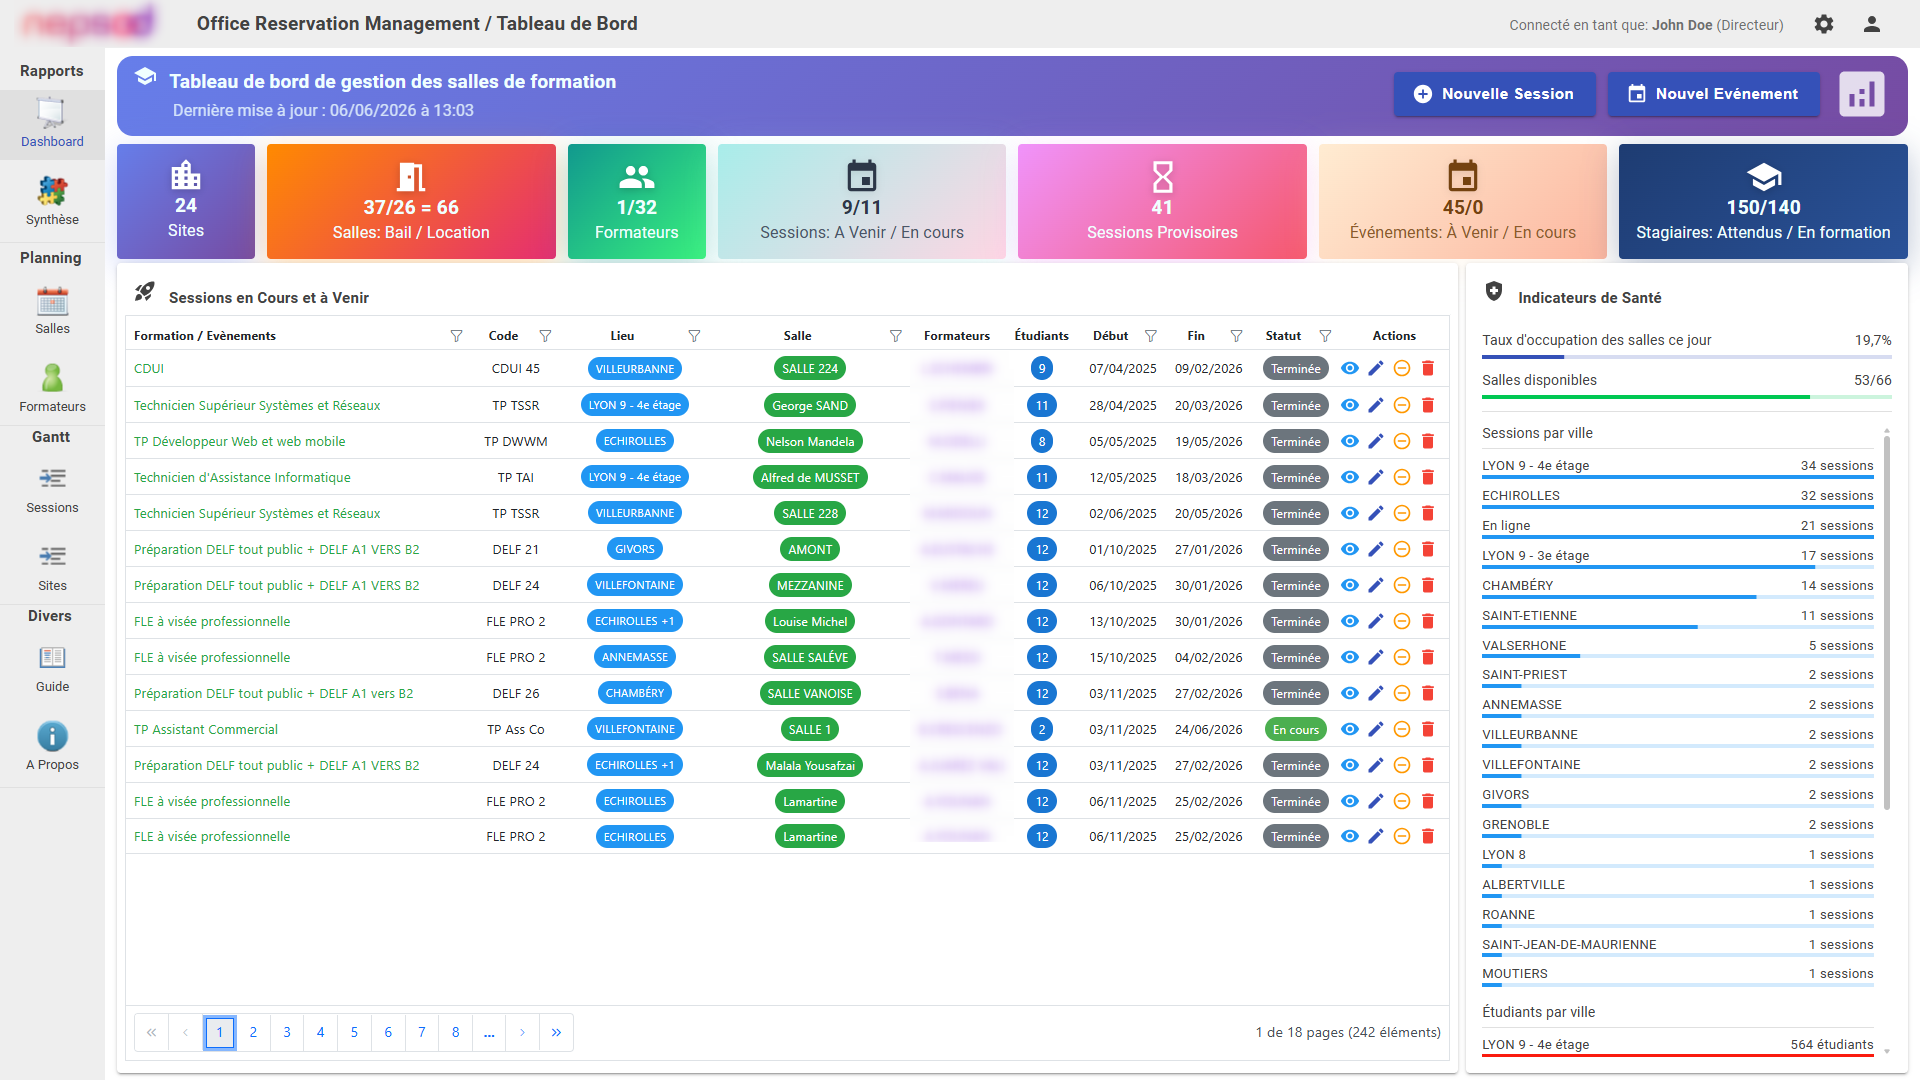View the SALLE 228 session eye icon
The height and width of the screenshot is (1080, 1920).
pos(1350,513)
